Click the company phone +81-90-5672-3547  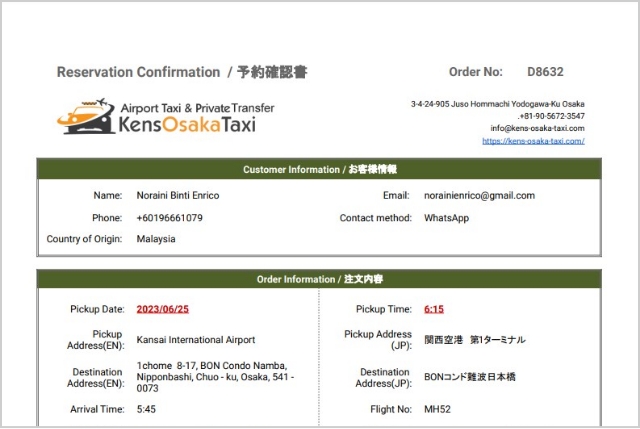pos(551,116)
